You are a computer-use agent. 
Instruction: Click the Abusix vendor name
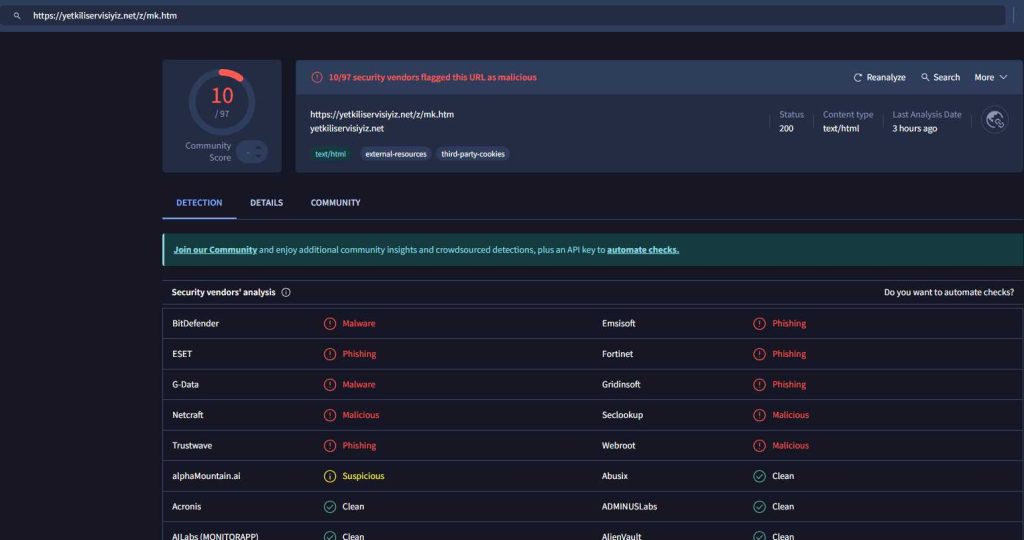(615, 476)
